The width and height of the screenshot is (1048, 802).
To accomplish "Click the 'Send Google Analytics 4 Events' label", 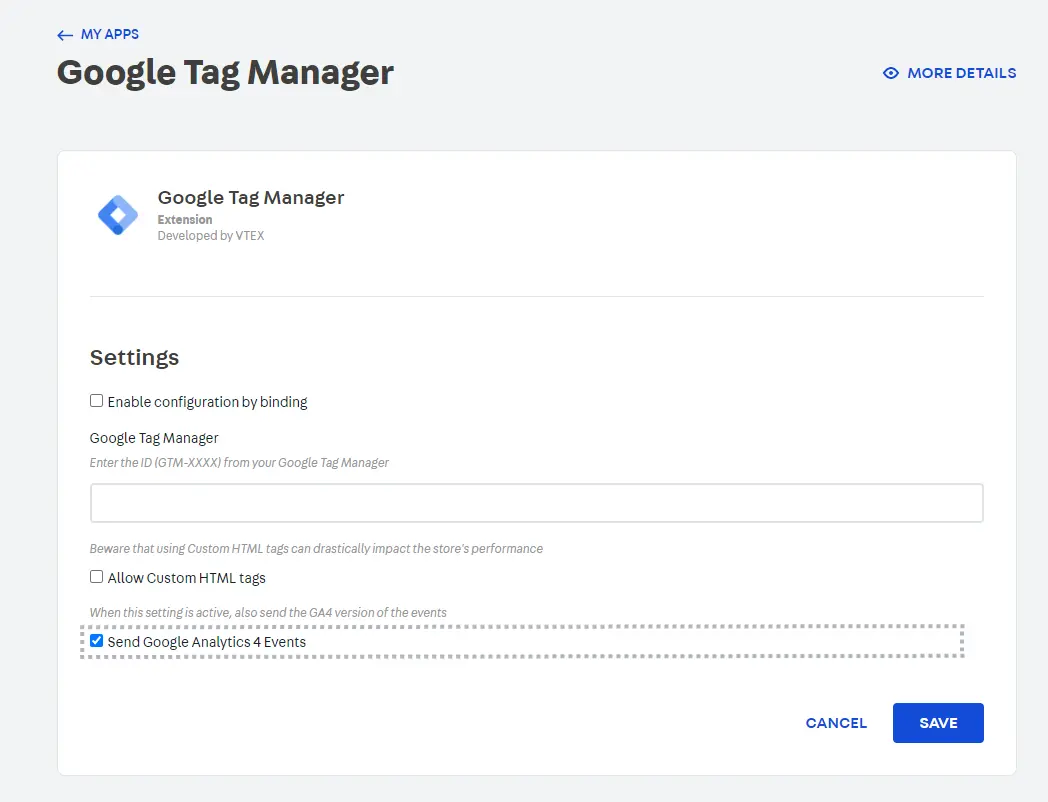I will (206, 642).
